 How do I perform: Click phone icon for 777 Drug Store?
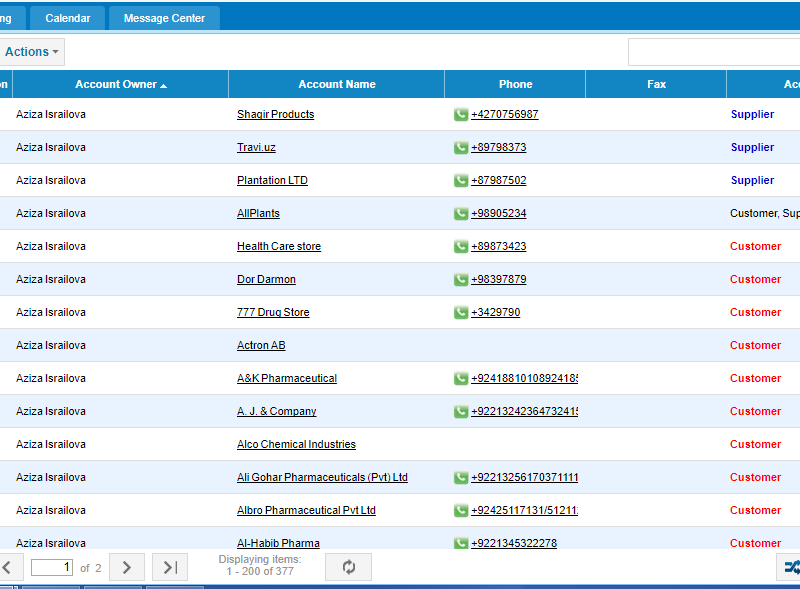pyautogui.click(x=461, y=312)
